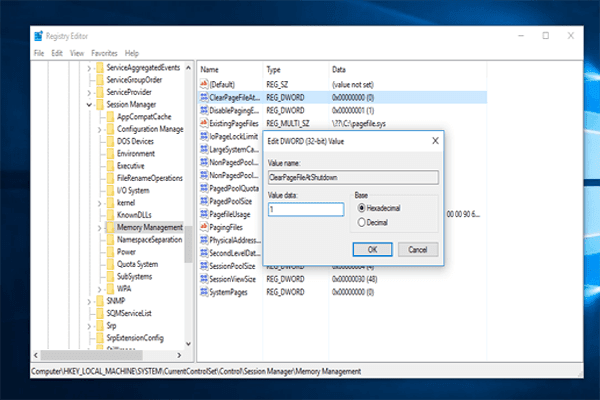Expand the kernel tree node
This screenshot has width=600, height=400.
point(99,203)
